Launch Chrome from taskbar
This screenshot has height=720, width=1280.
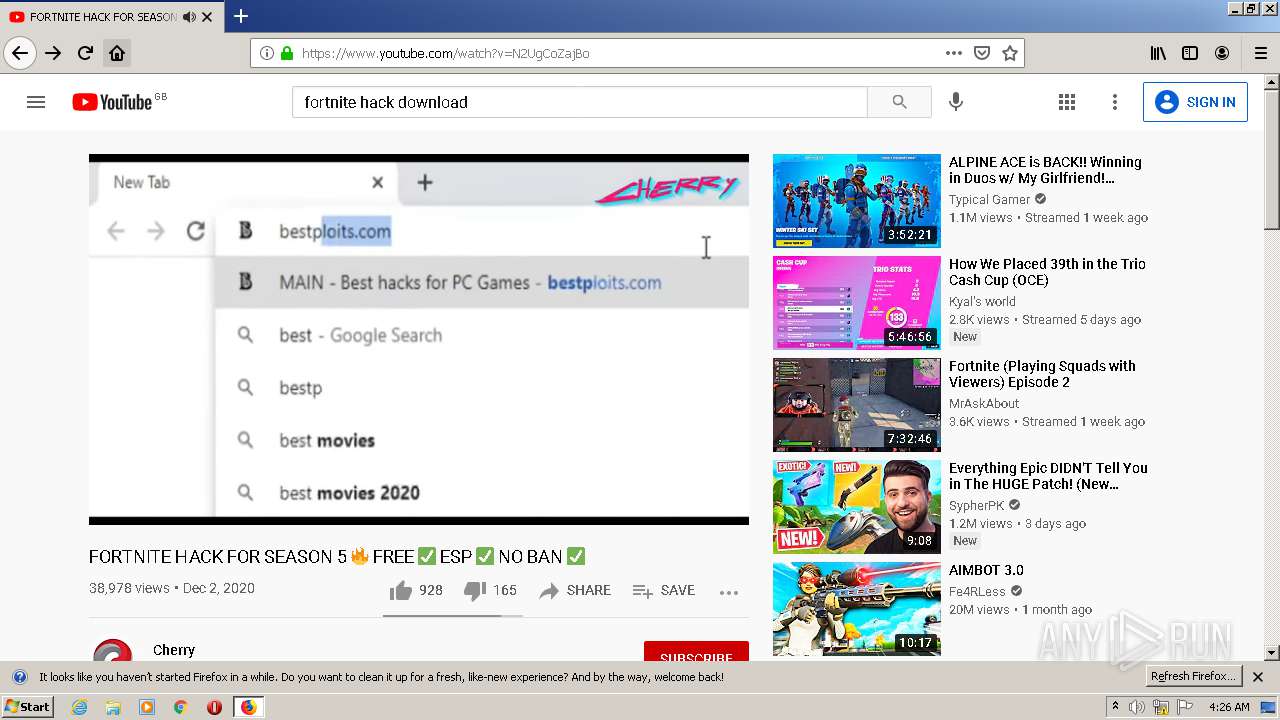click(180, 707)
